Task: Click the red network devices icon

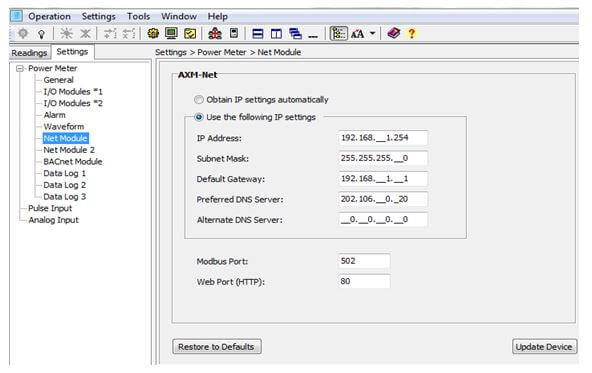Action: pyautogui.click(x=215, y=34)
